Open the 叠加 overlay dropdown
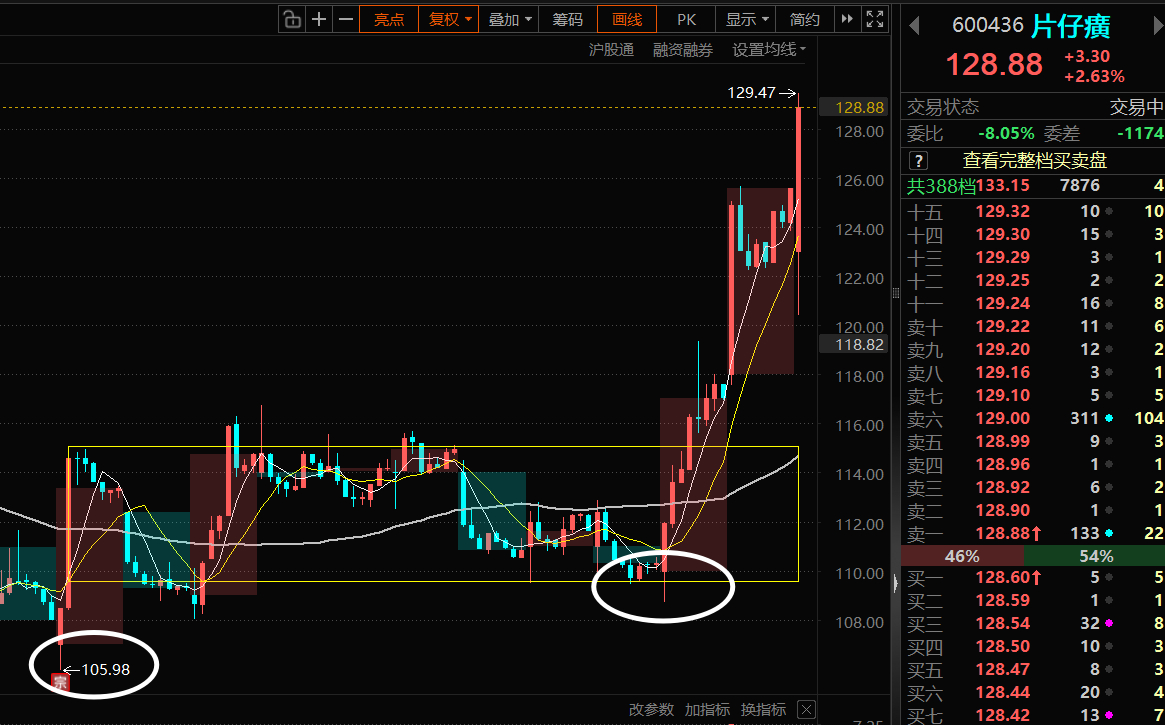Image resolution: width=1165 pixels, height=725 pixels. pyautogui.click(x=509, y=19)
